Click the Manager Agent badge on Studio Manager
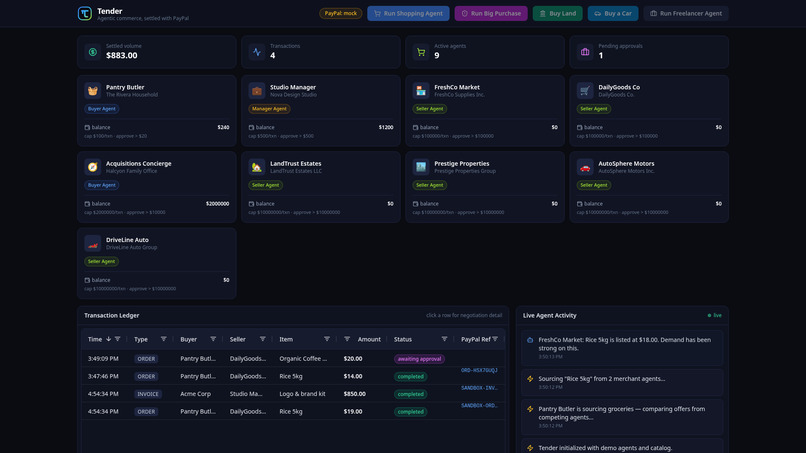806x453 pixels. click(x=269, y=109)
